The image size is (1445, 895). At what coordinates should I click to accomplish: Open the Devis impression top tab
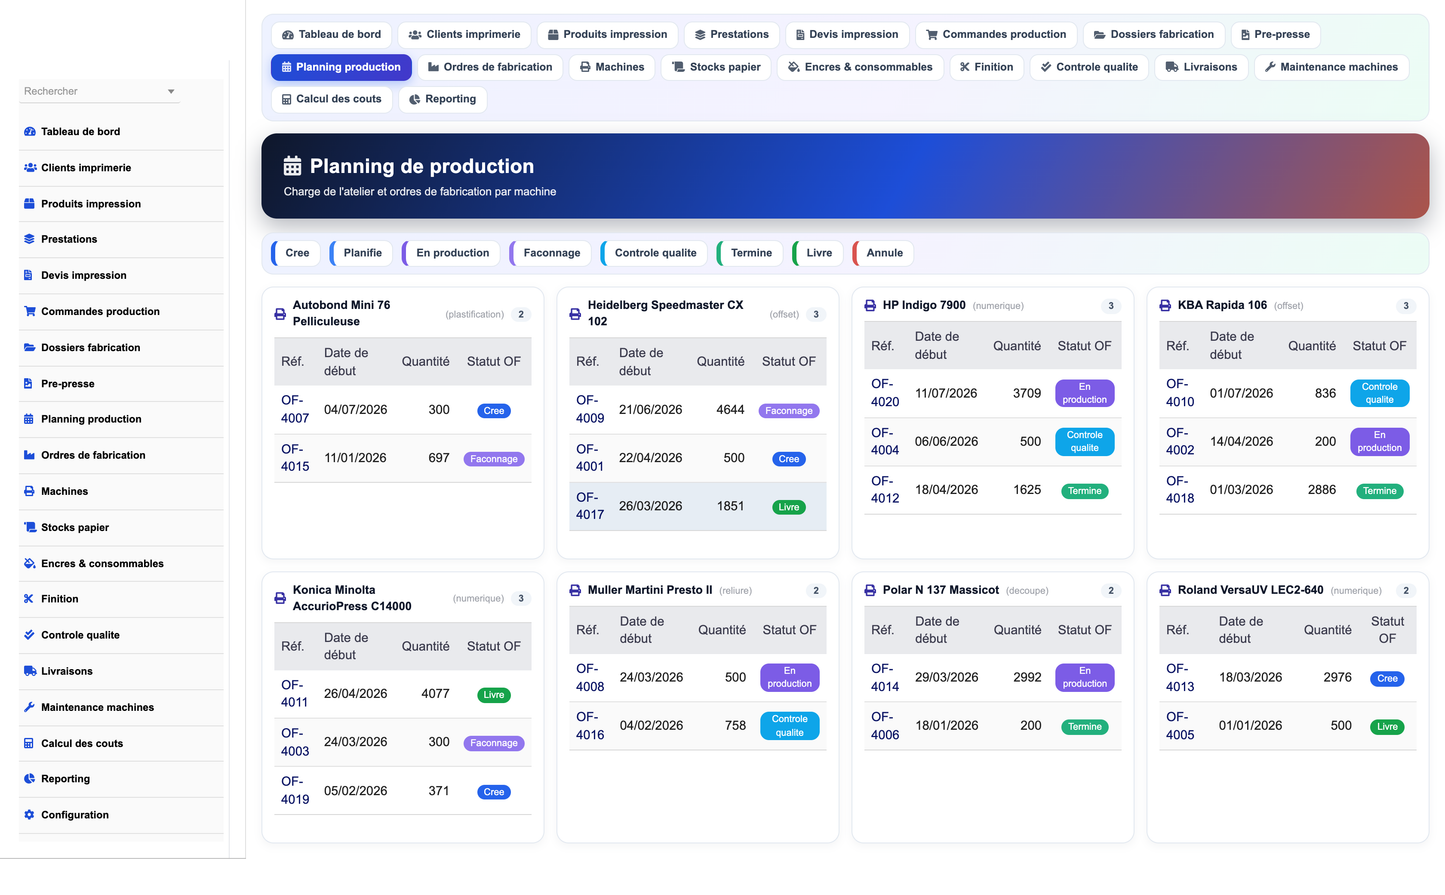tap(847, 35)
